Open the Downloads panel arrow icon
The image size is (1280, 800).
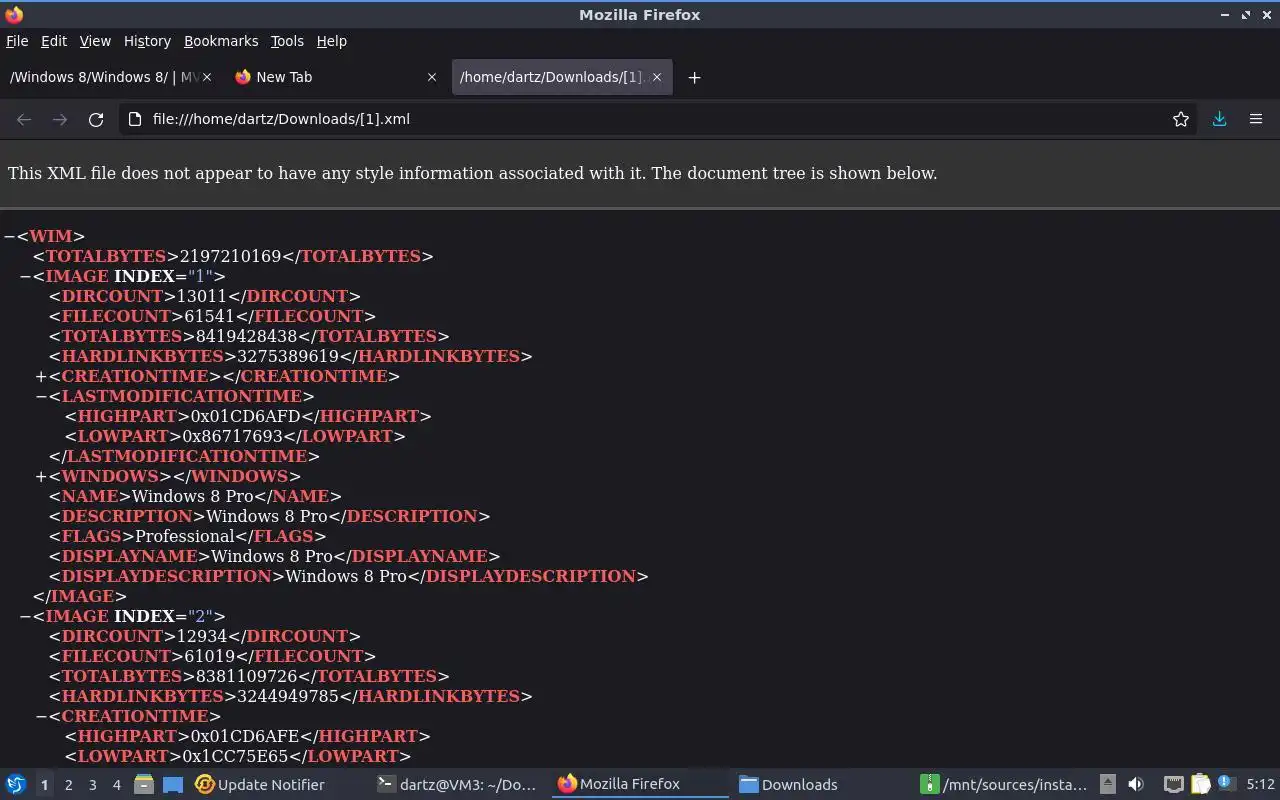coord(1219,119)
